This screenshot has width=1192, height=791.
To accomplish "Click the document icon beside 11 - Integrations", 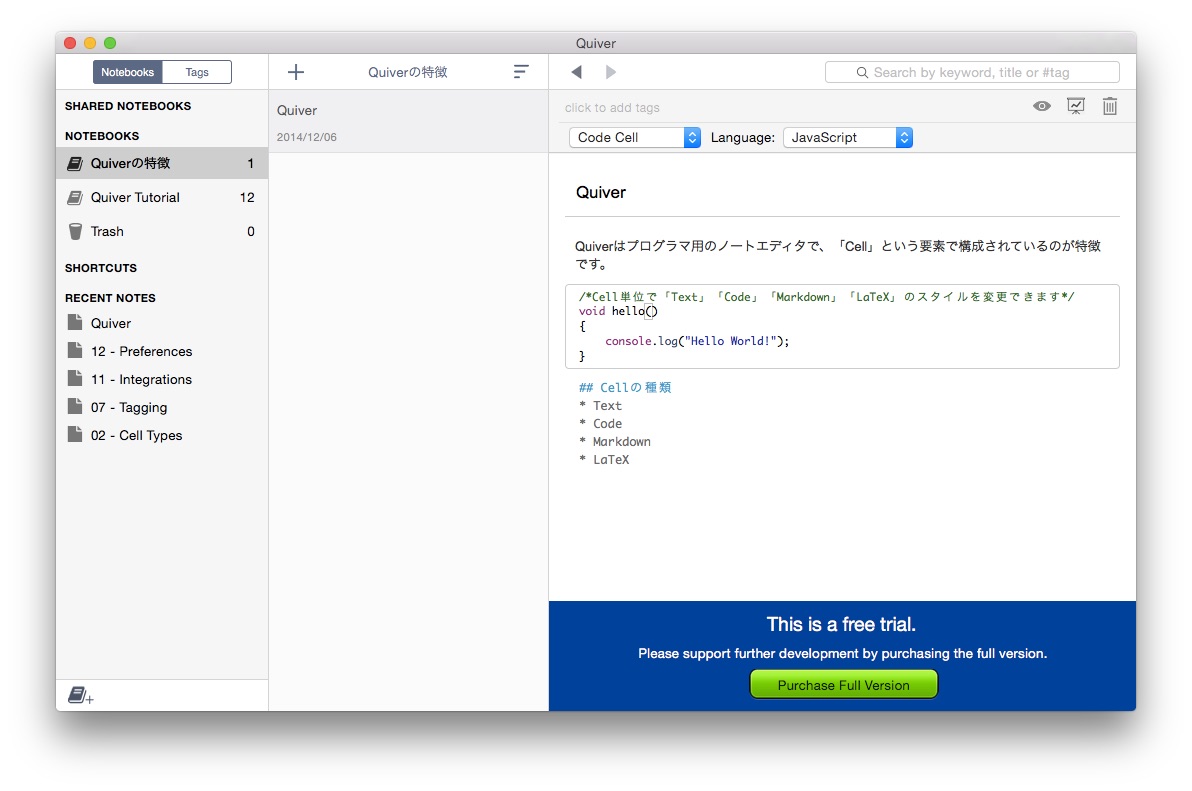I will point(74,378).
